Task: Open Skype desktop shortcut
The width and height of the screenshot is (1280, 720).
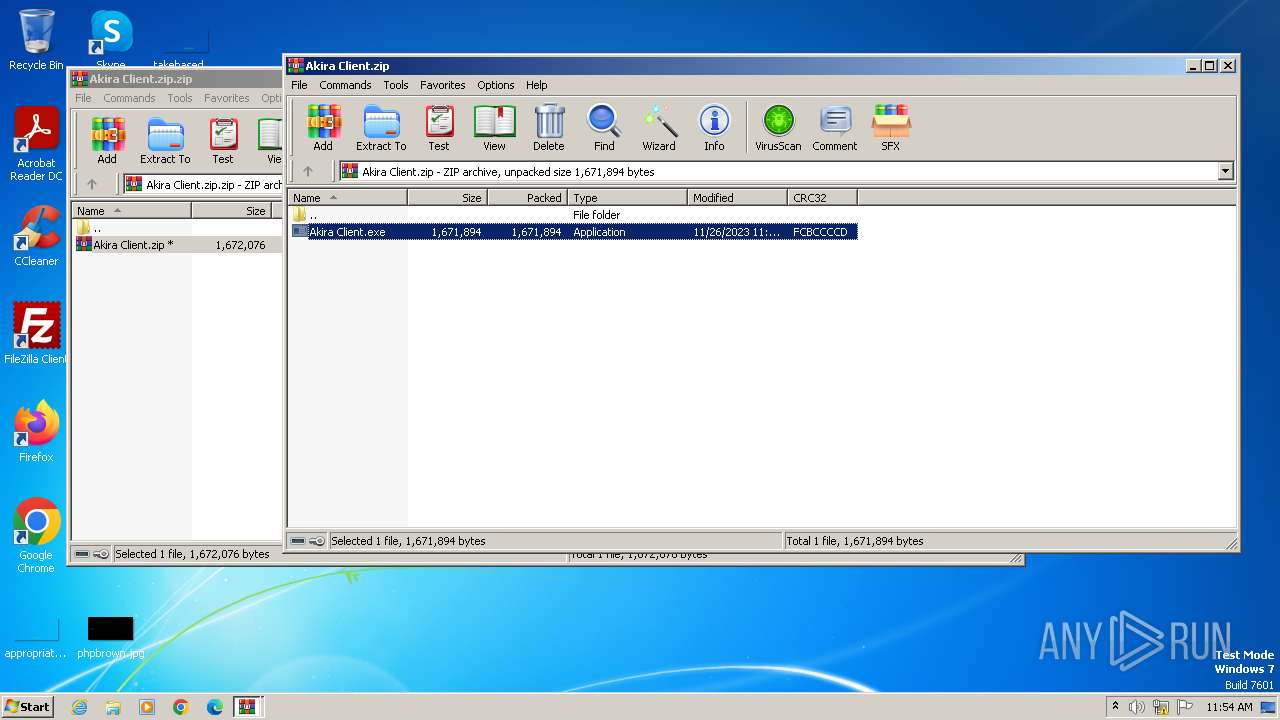Action: (111, 38)
